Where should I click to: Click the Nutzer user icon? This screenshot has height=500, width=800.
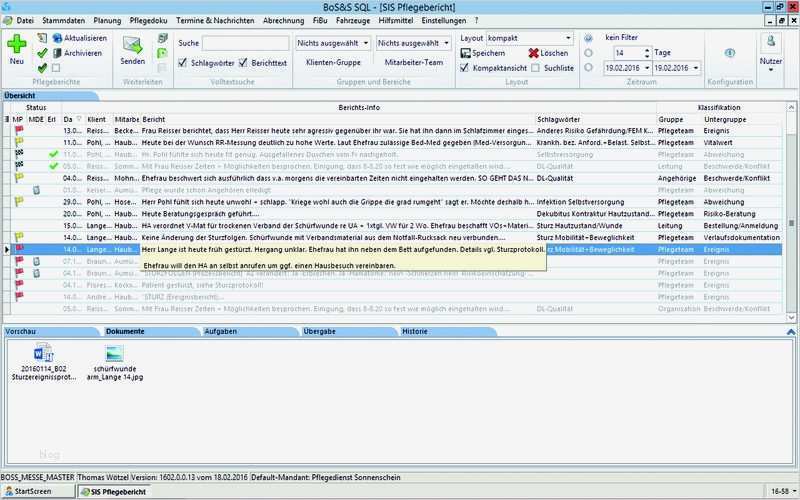pos(770,42)
